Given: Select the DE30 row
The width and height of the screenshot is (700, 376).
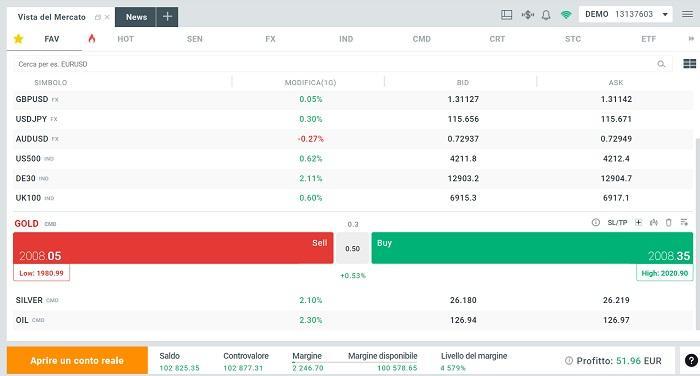Looking at the screenshot, I should pyautogui.click(x=353, y=178).
